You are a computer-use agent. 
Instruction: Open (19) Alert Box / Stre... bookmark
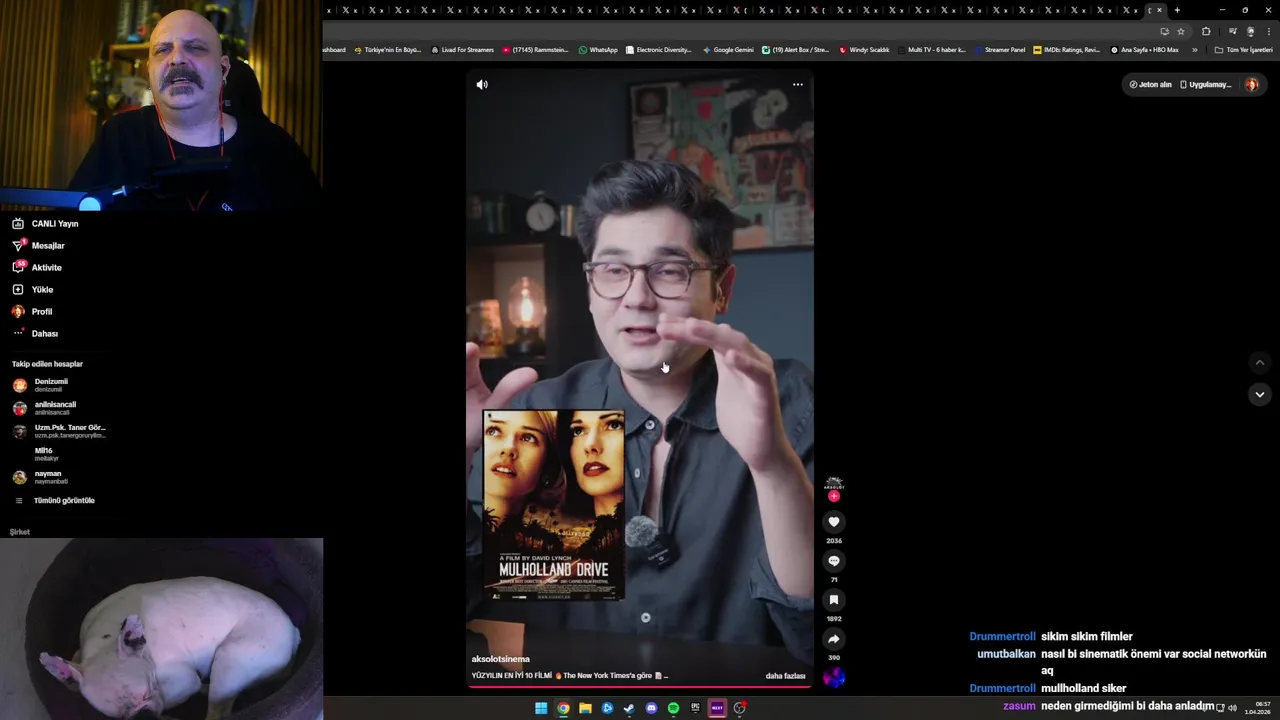coord(795,50)
